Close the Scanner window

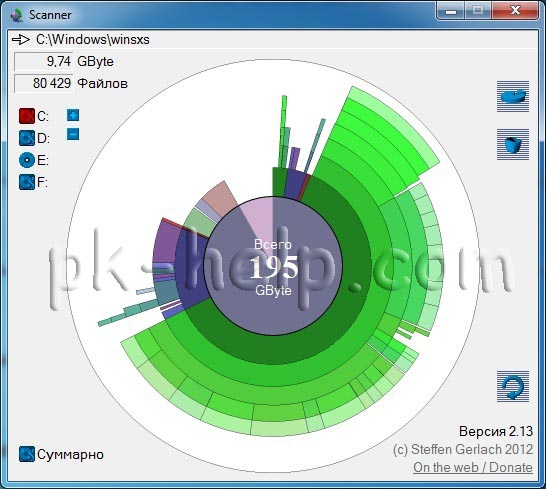515,10
